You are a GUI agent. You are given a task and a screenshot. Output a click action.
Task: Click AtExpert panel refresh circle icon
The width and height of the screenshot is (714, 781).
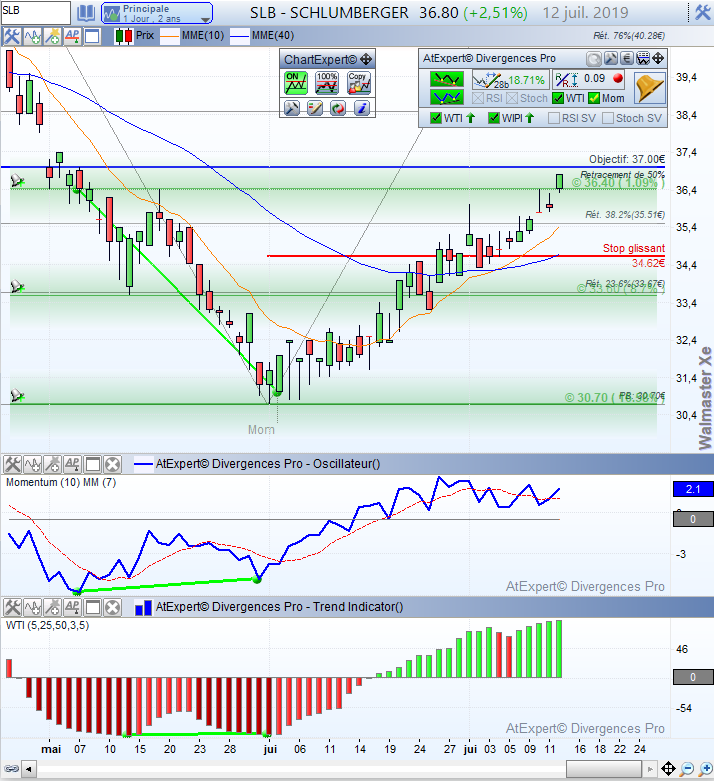(x=593, y=59)
